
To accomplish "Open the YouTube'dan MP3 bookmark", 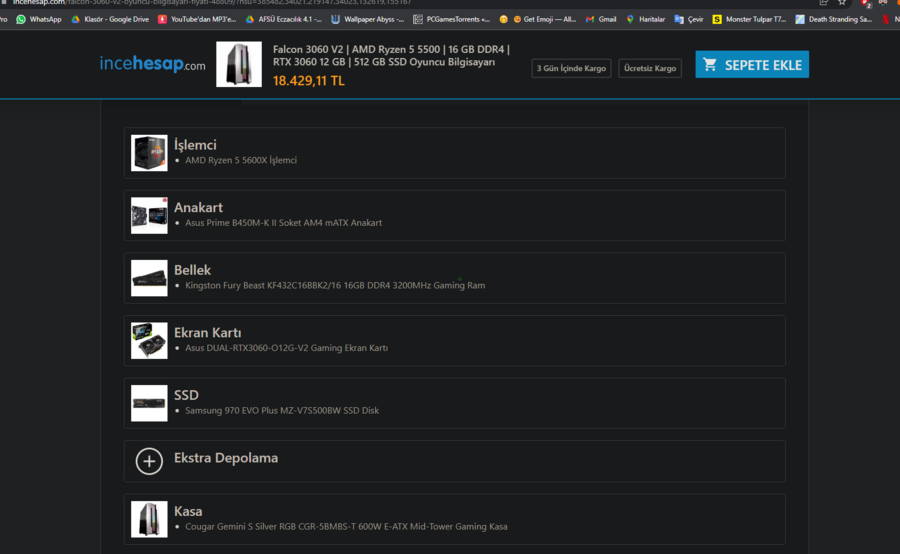I will [197, 19].
